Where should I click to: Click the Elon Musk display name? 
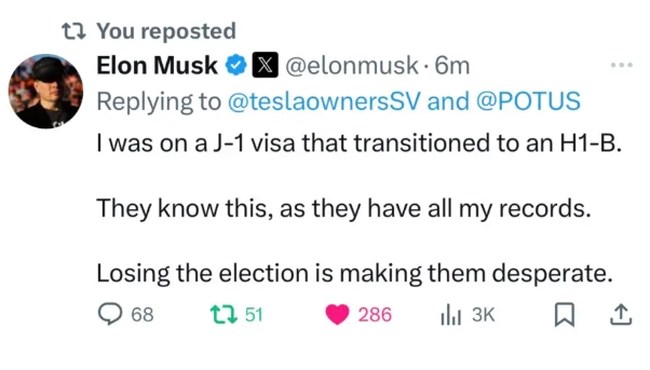[x=157, y=65]
